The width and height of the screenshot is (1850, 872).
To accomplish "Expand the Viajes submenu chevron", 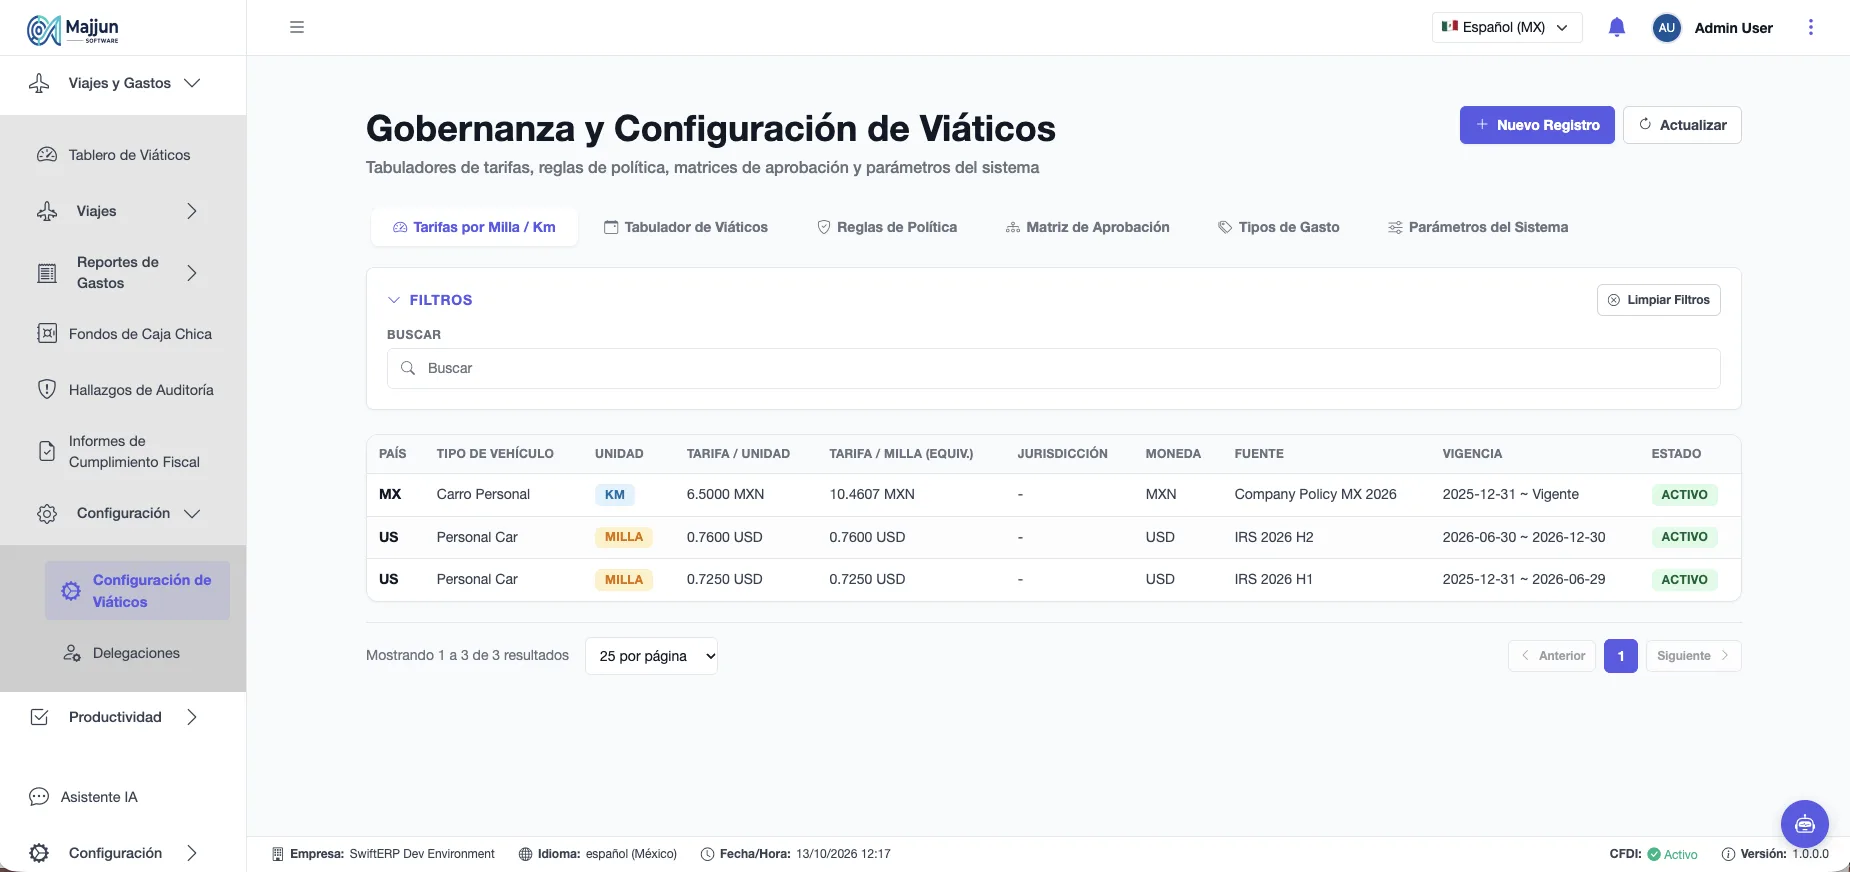I will [192, 211].
